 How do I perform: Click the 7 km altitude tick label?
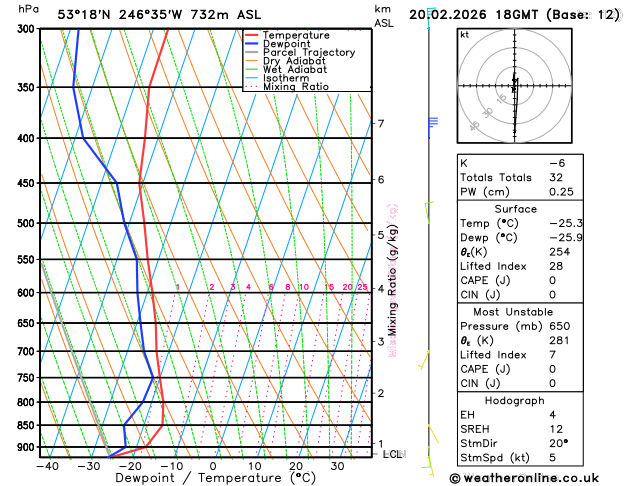[x=381, y=124]
